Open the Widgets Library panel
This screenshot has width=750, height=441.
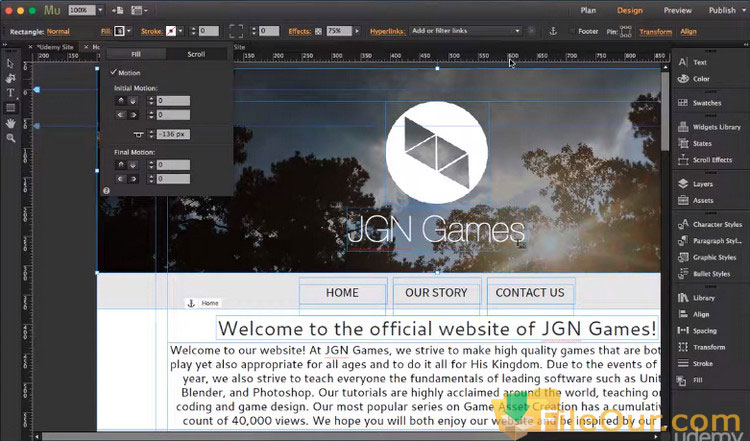709,127
